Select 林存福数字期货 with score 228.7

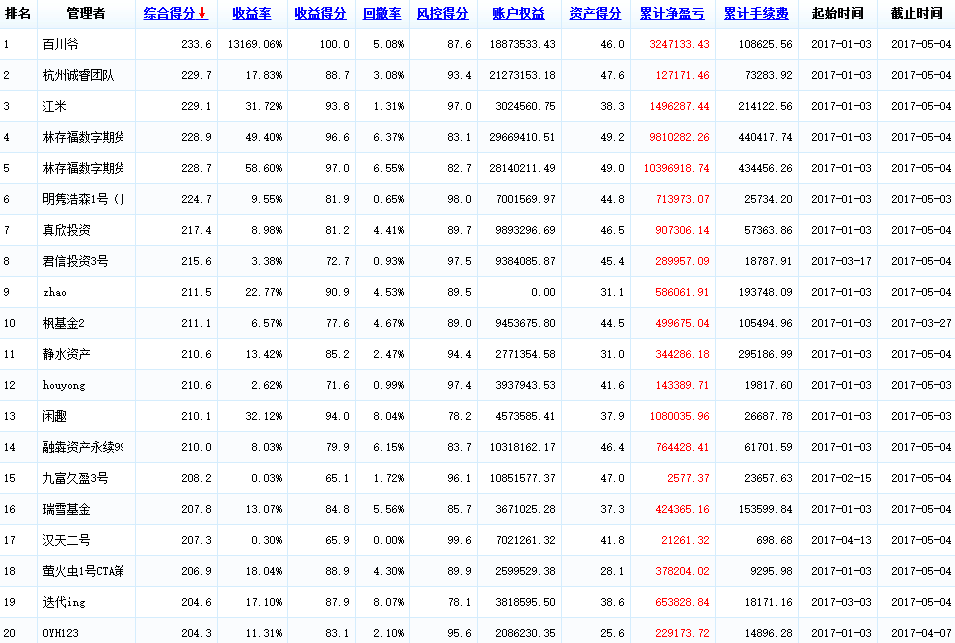(x=83, y=169)
